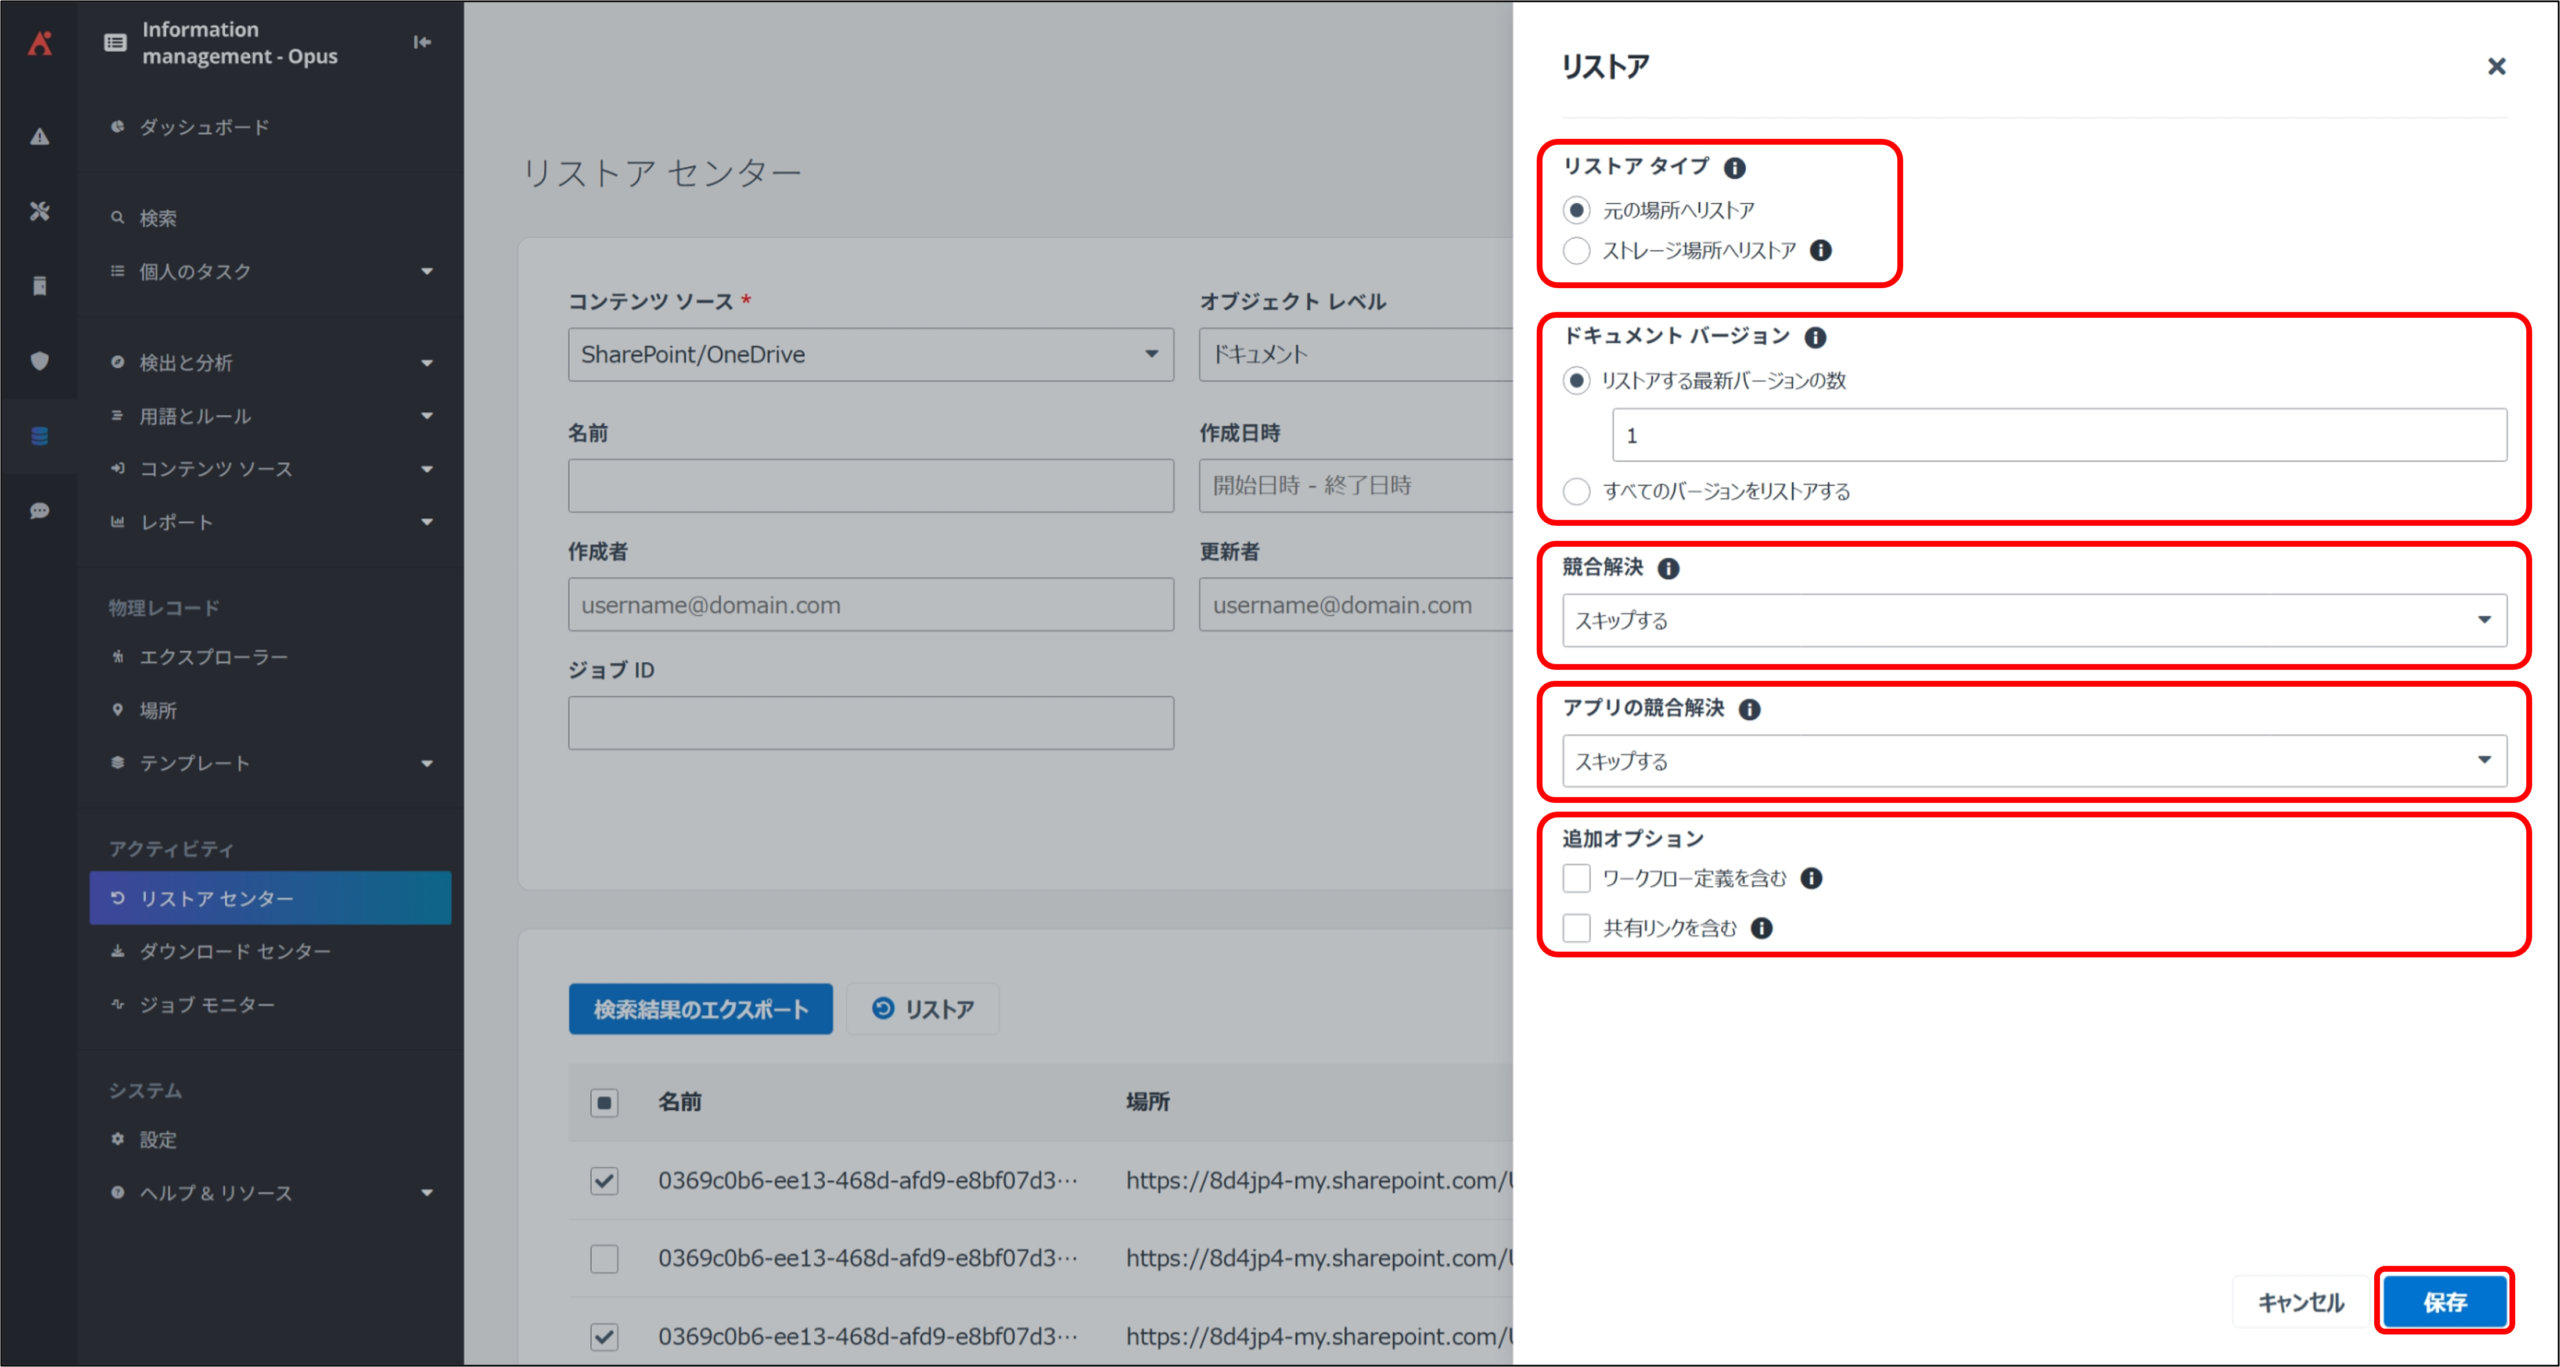The width and height of the screenshot is (2560, 1367).
Task: Click the shield icon in left rail
Action: coord(39,361)
